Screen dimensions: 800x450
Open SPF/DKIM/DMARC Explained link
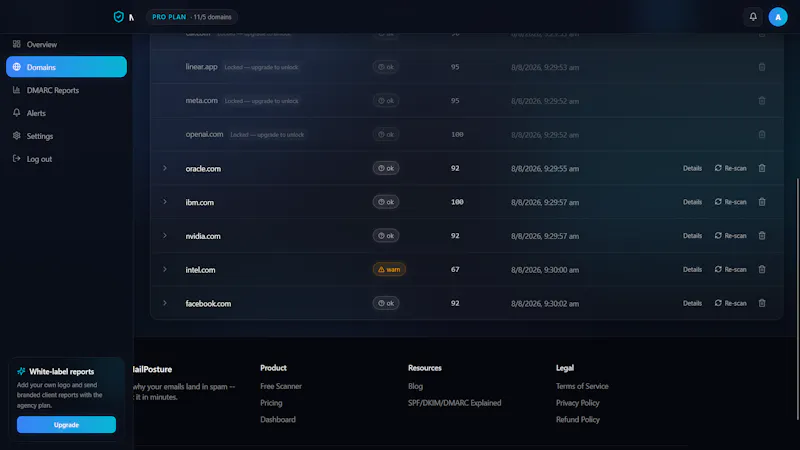coord(455,403)
